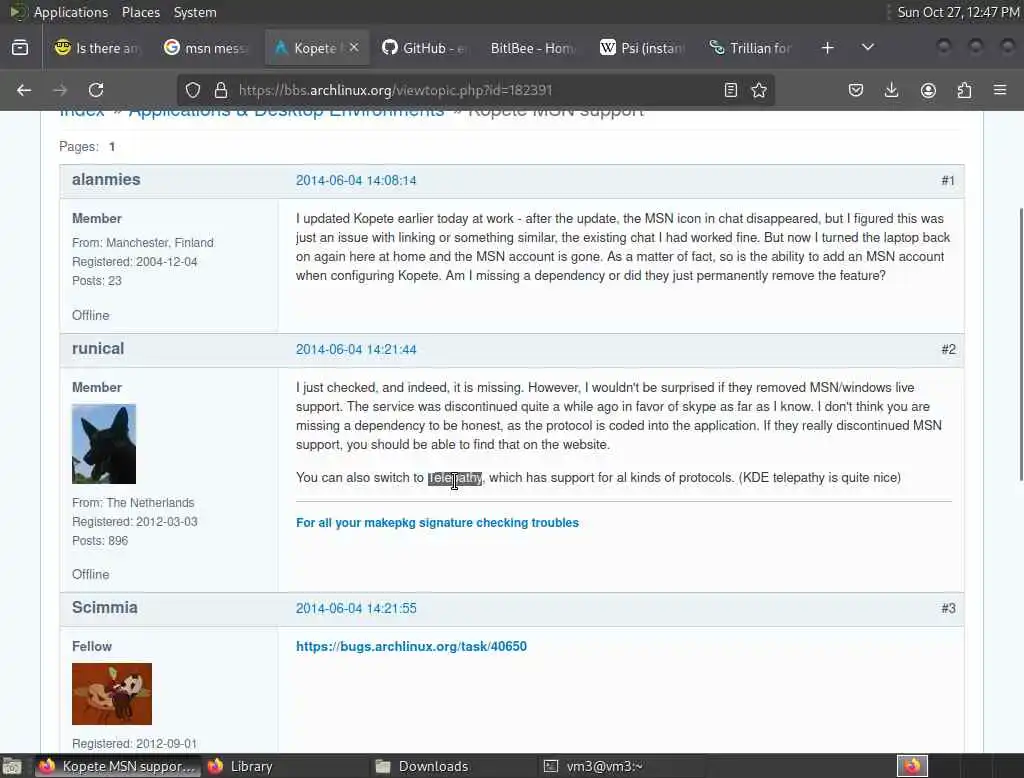Bookmark this page with the star

coord(759,90)
